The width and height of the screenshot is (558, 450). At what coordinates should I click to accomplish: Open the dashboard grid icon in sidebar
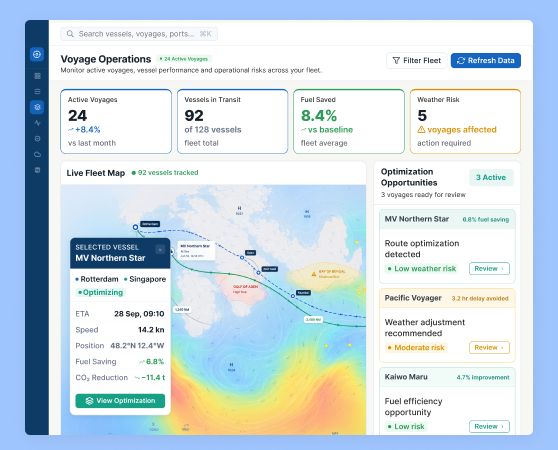pos(37,76)
